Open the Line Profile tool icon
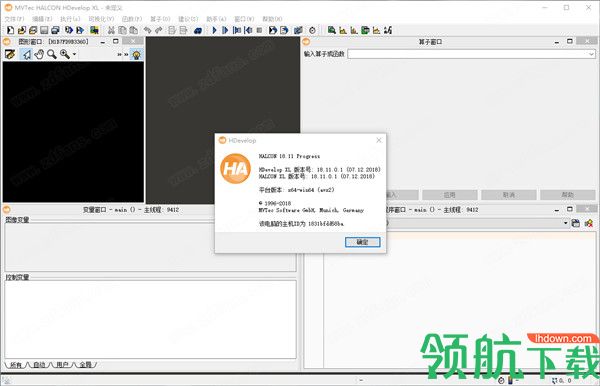600x386 pixels. 377,30
